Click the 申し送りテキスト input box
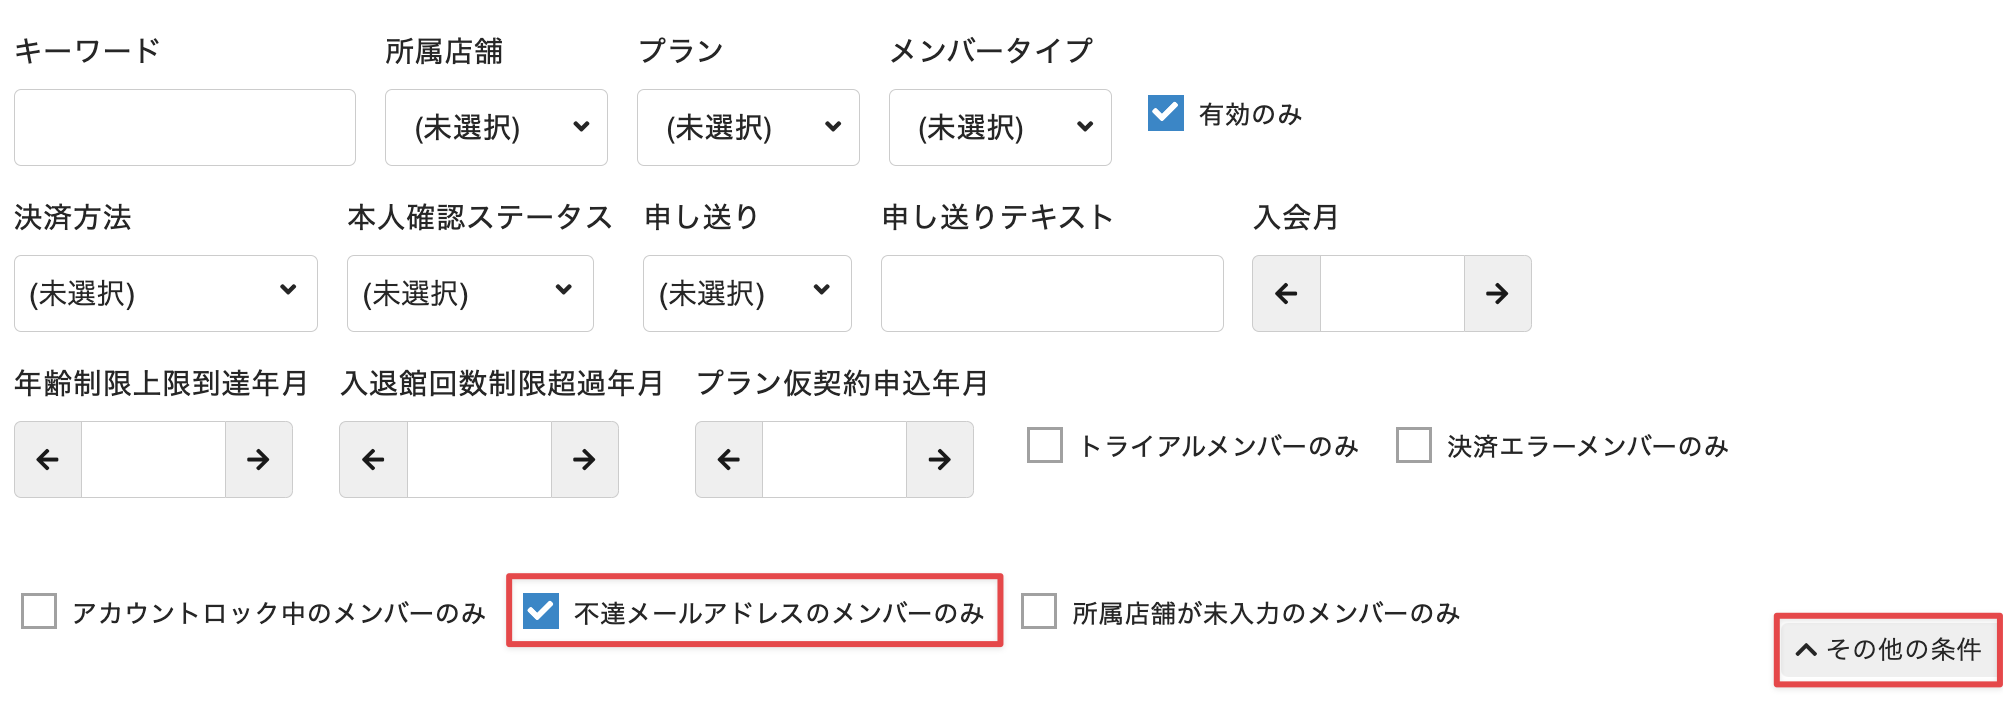 1052,294
